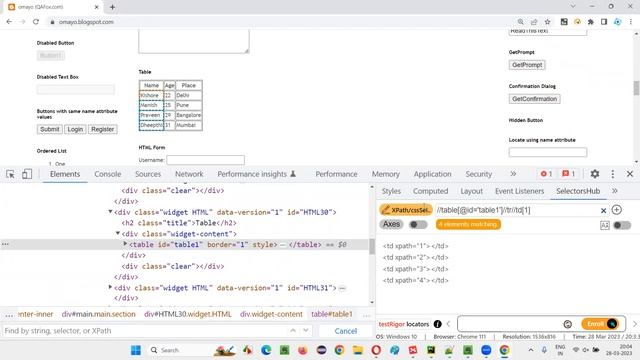Switch to the Console tab

coord(107,174)
